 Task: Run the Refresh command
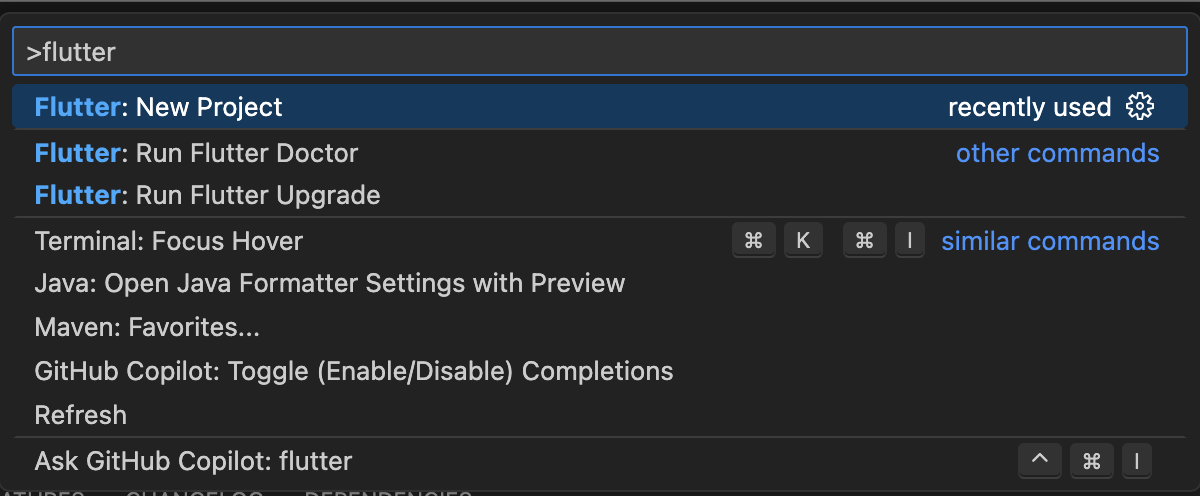(80, 415)
